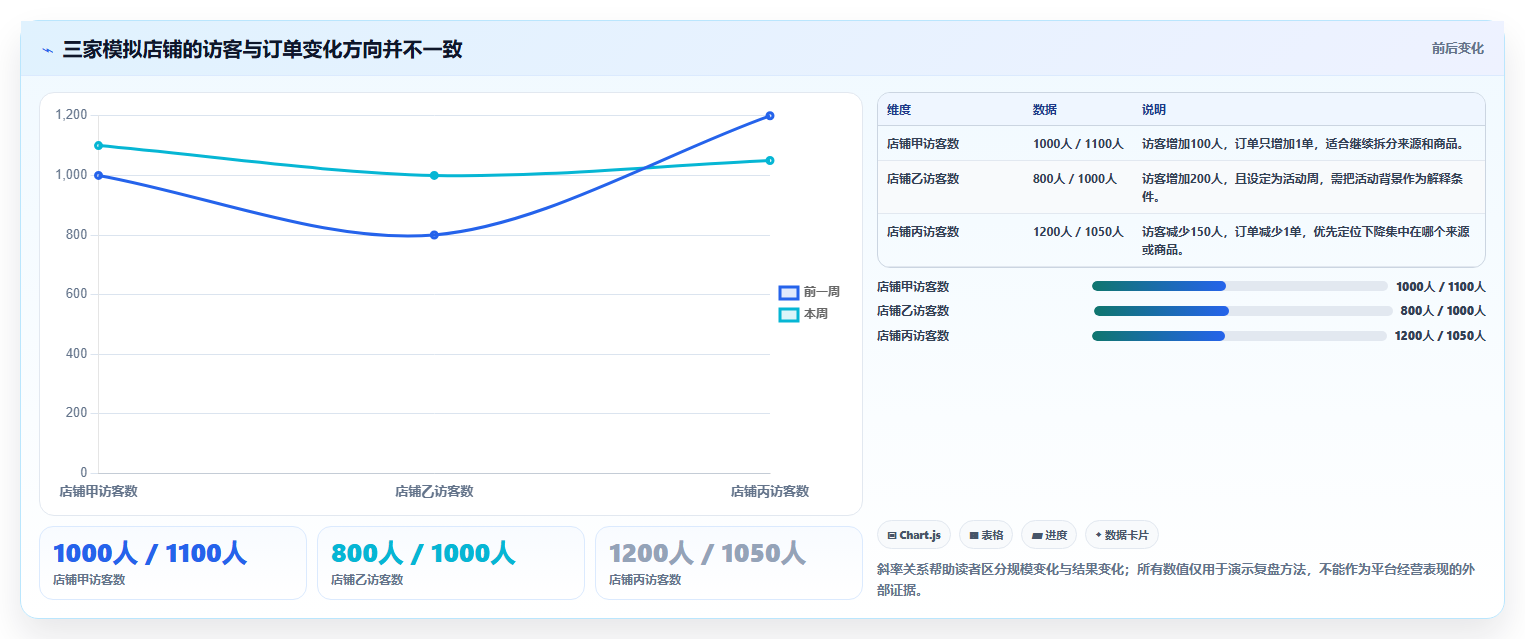Viewport: 1525px width, 639px height.
Task: Click table cell 1200人 / 1050人
Action: click(1078, 232)
